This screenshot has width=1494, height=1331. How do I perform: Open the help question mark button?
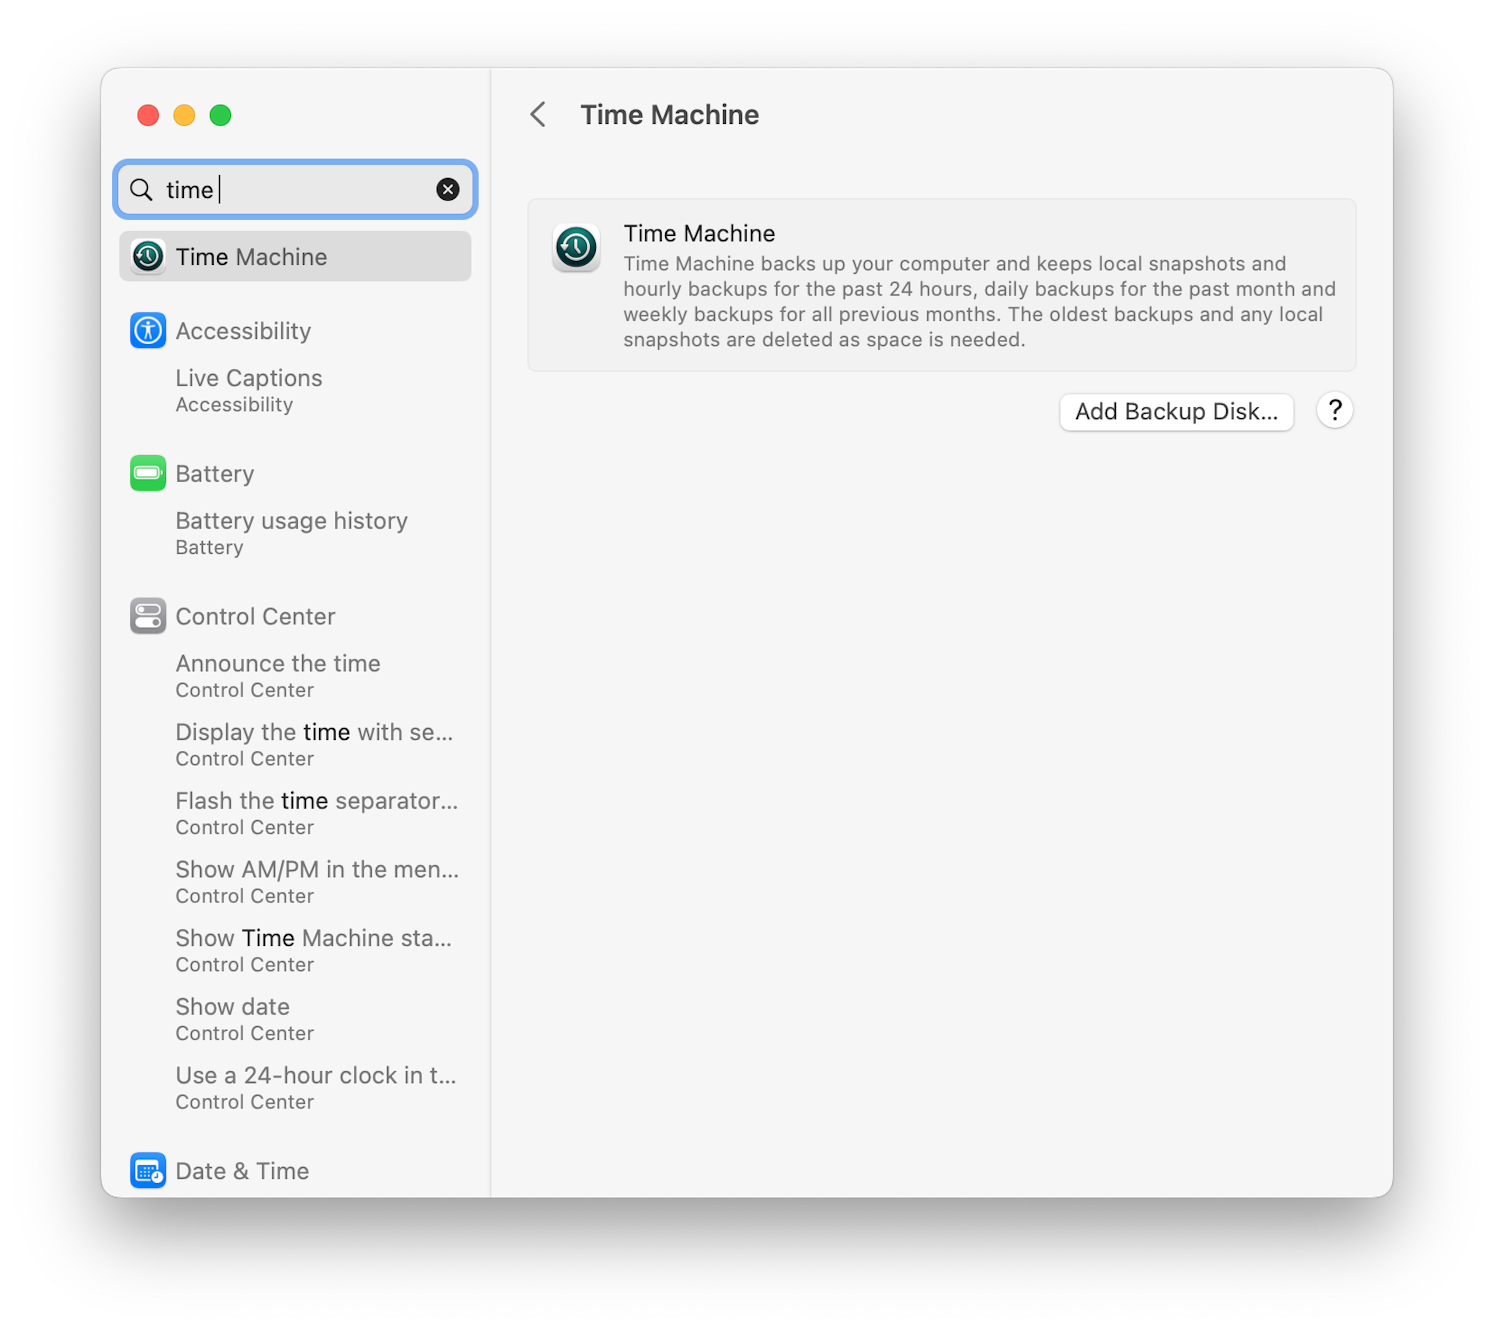point(1334,411)
